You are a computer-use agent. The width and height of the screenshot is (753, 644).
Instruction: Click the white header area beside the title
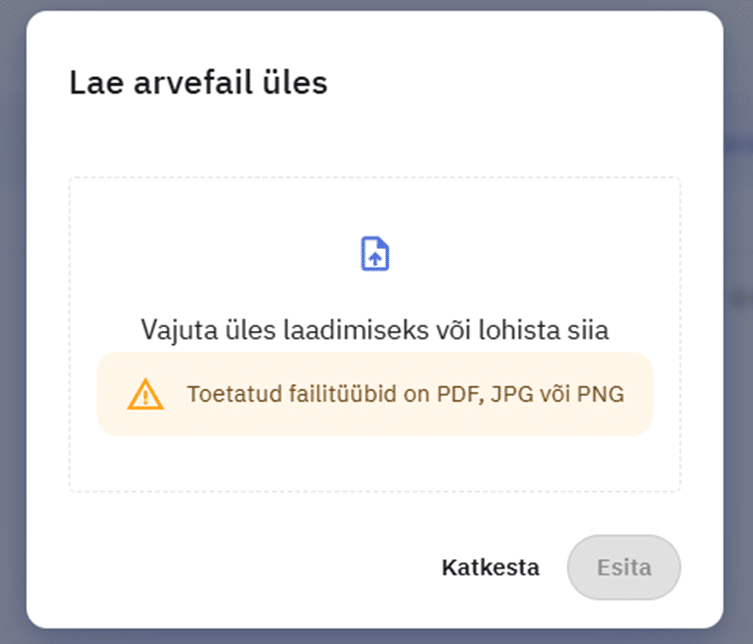point(520,83)
